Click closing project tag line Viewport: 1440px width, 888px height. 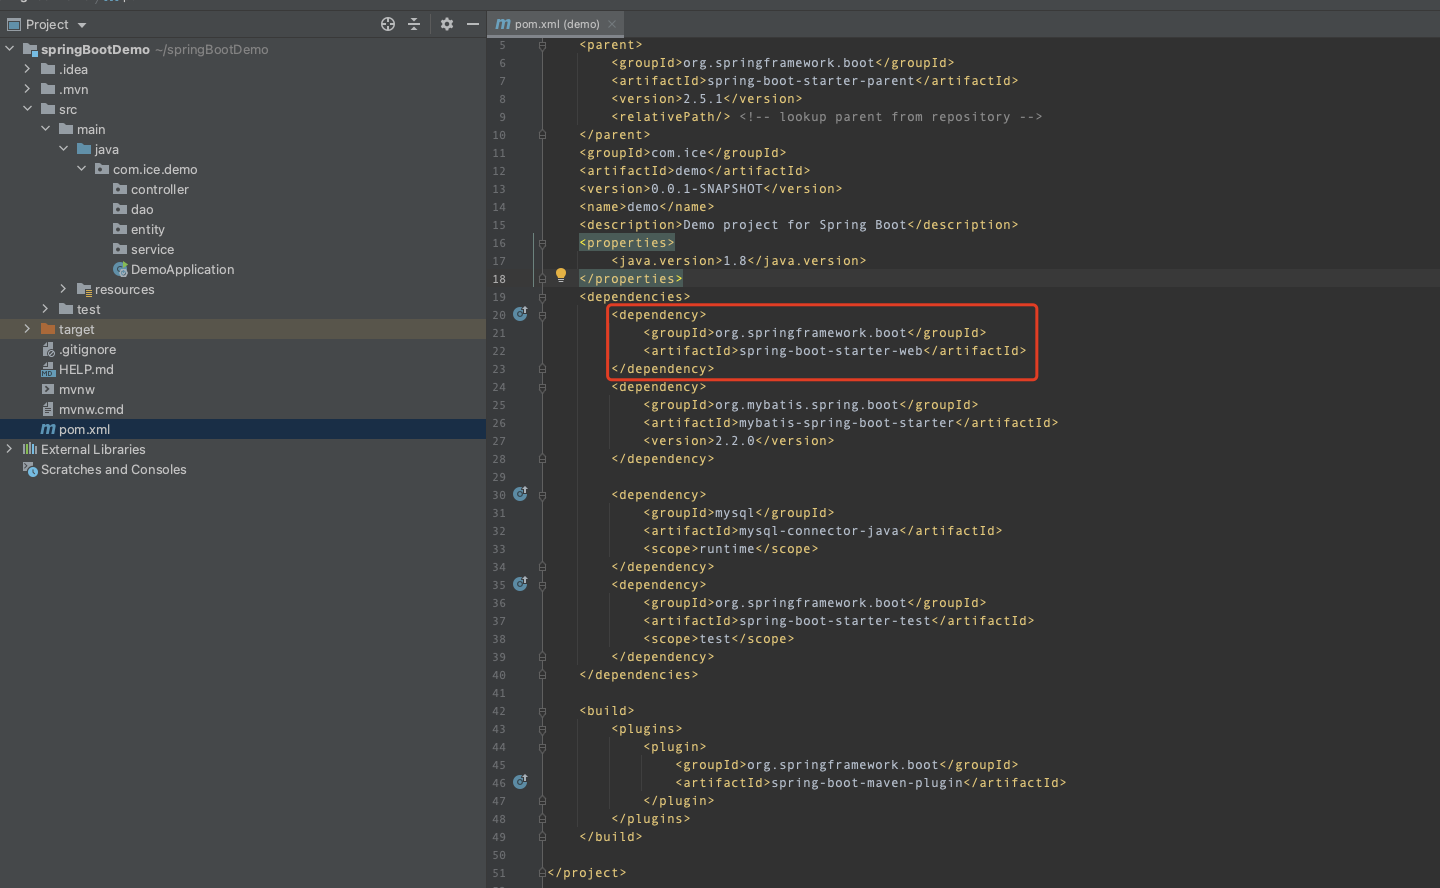tap(587, 873)
